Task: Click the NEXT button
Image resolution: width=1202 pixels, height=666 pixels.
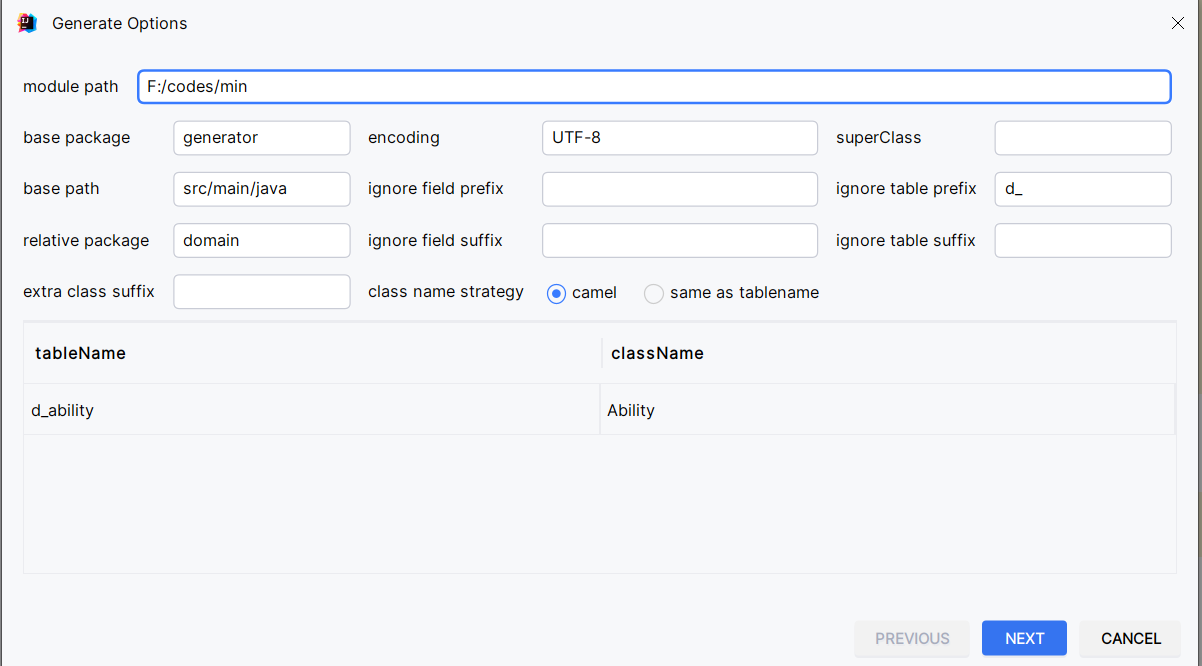Action: click(1024, 638)
